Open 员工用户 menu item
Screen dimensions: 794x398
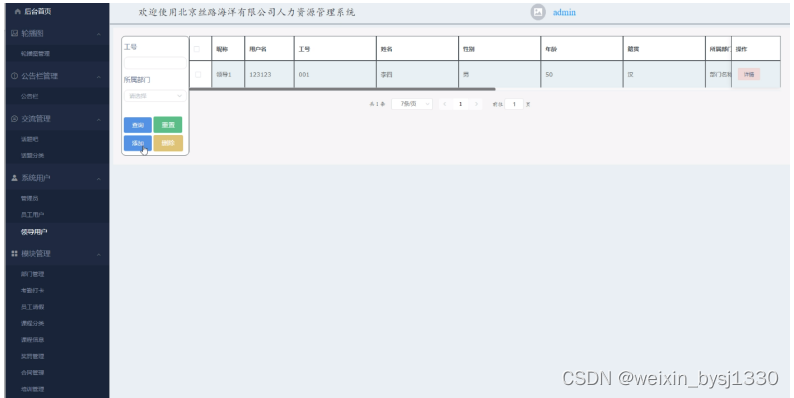[x=32, y=215]
